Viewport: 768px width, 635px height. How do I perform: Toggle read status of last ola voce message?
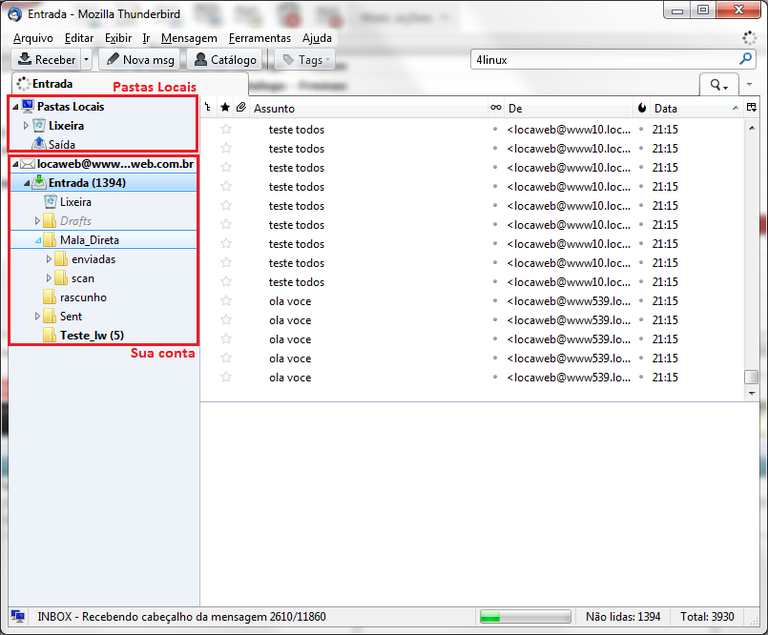pyautogui.click(x=495, y=377)
